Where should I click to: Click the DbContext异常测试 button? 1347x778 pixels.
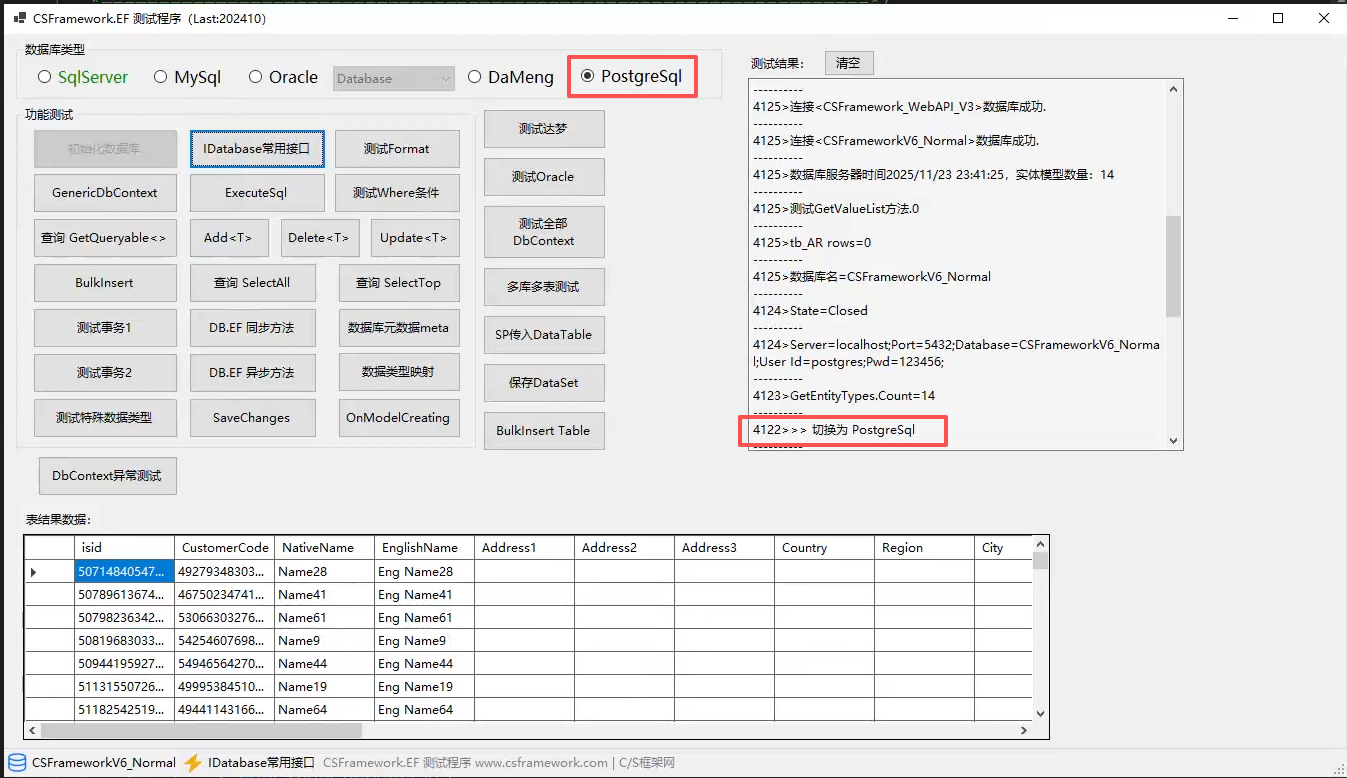(107, 475)
